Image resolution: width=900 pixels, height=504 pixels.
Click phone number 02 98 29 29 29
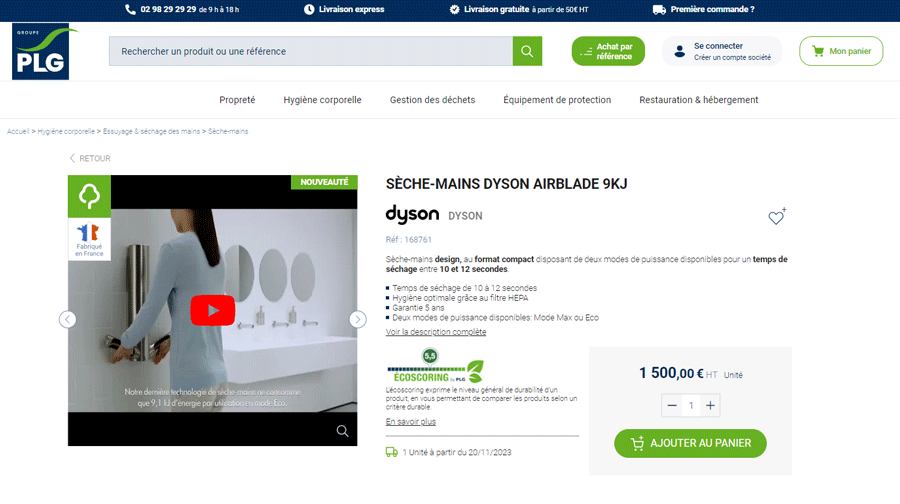pyautogui.click(x=168, y=9)
